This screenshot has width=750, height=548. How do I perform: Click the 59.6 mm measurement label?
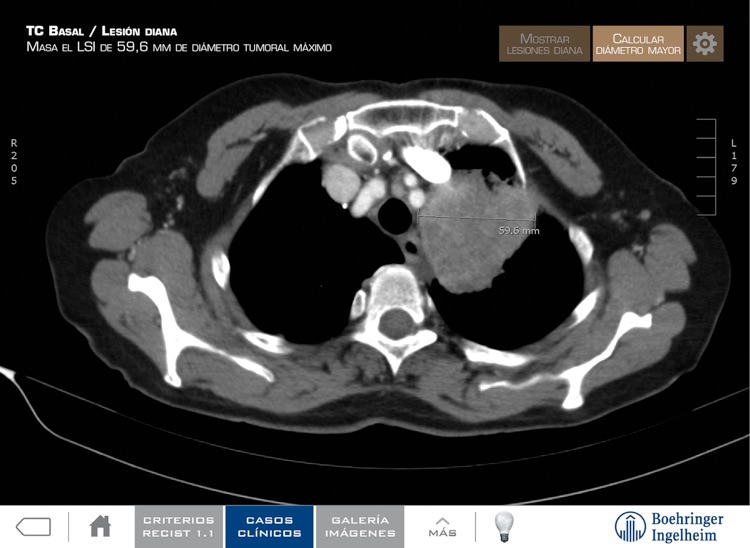tap(519, 230)
